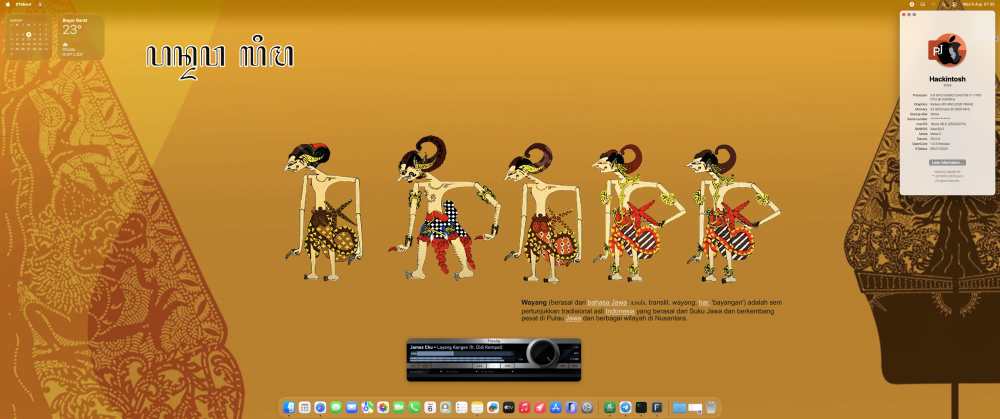Viewport: 1000px width, 419px height.
Task: Open second No Effect dropdown in Fidelia
Action: tap(461, 372)
